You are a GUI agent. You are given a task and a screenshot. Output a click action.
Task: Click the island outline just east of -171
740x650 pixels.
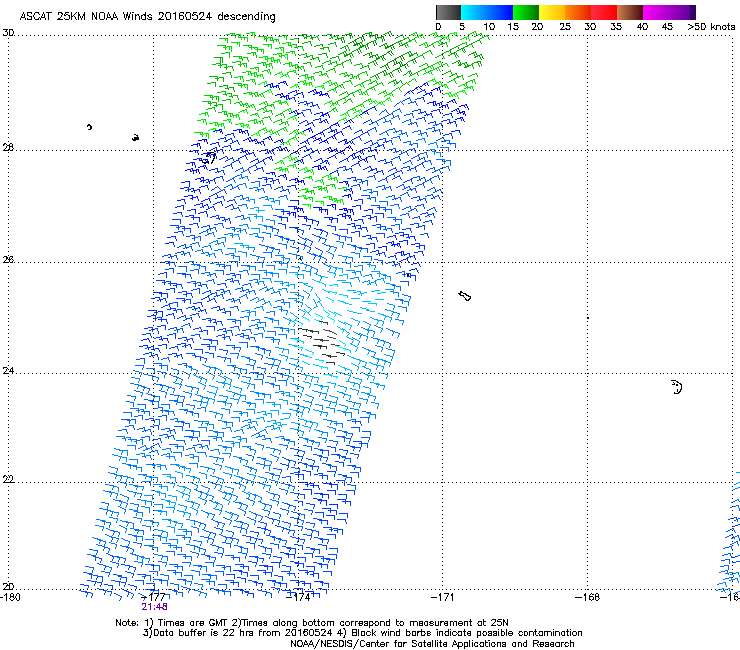pos(465,296)
